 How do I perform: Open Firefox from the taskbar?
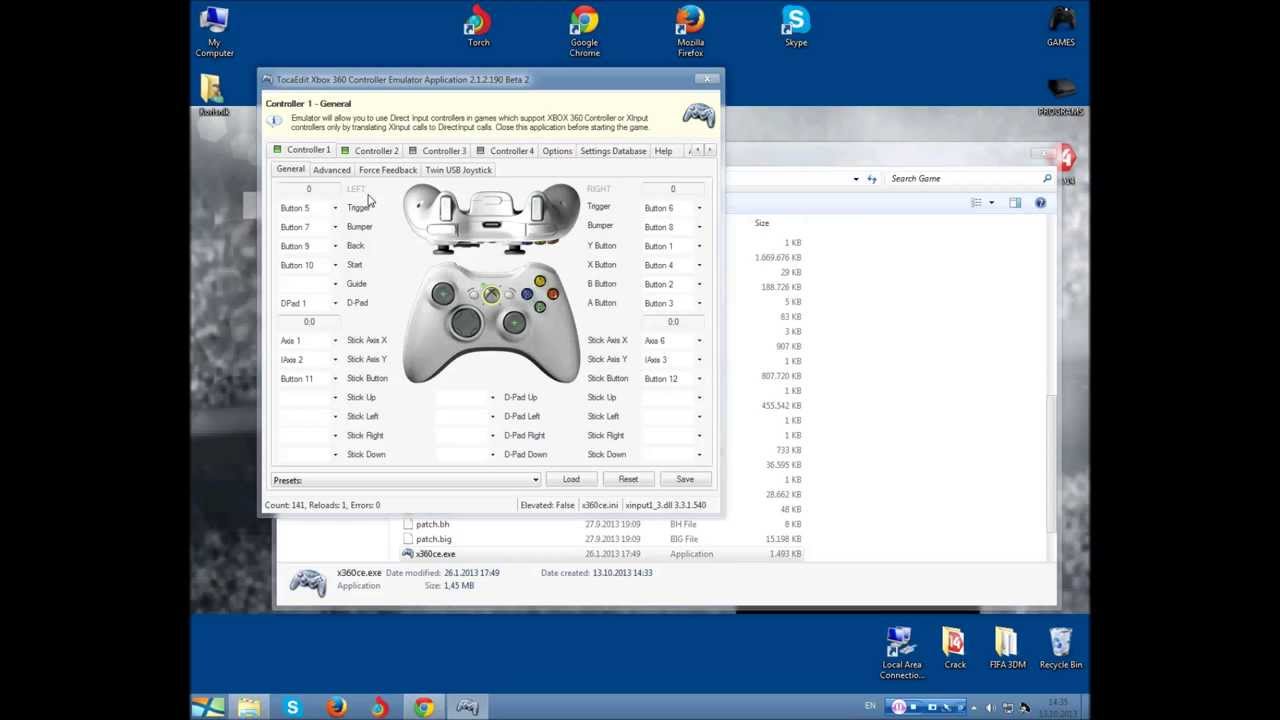[x=336, y=708]
